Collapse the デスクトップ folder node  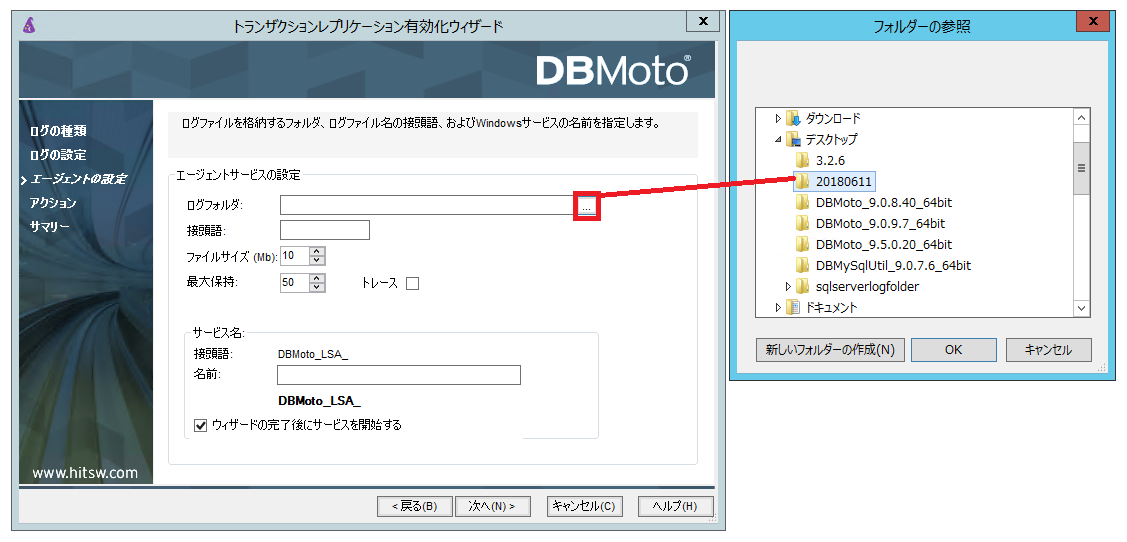pos(778,139)
